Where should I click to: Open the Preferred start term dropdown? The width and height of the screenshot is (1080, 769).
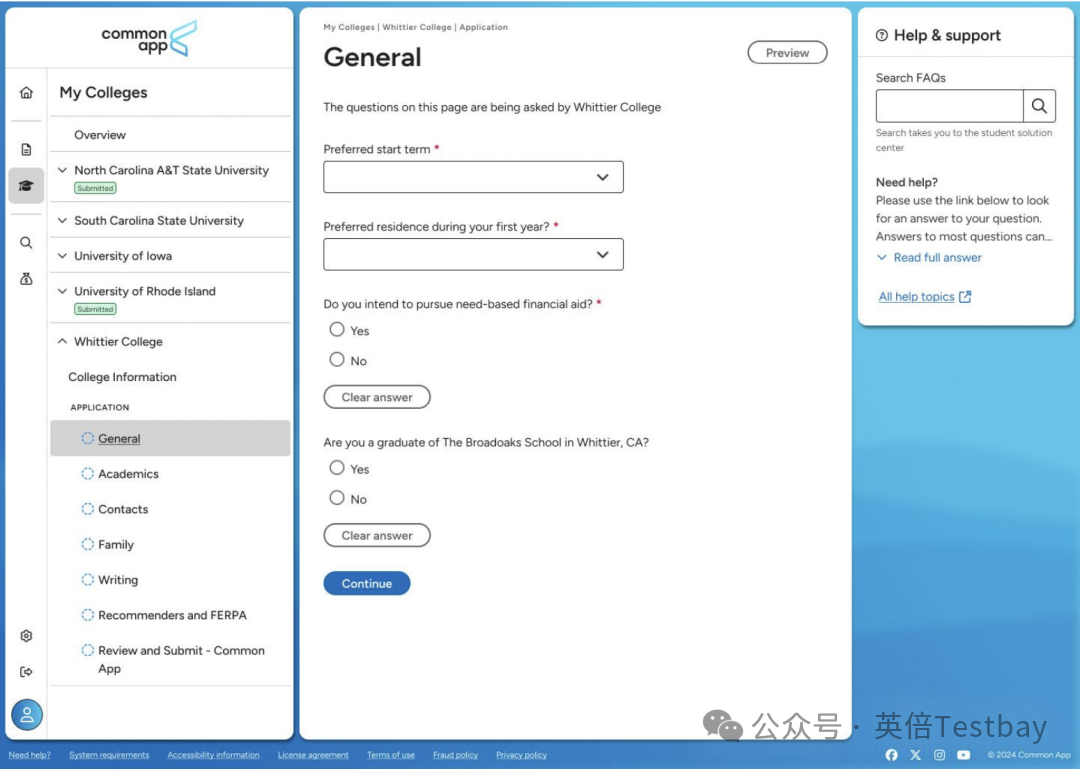[x=473, y=177]
